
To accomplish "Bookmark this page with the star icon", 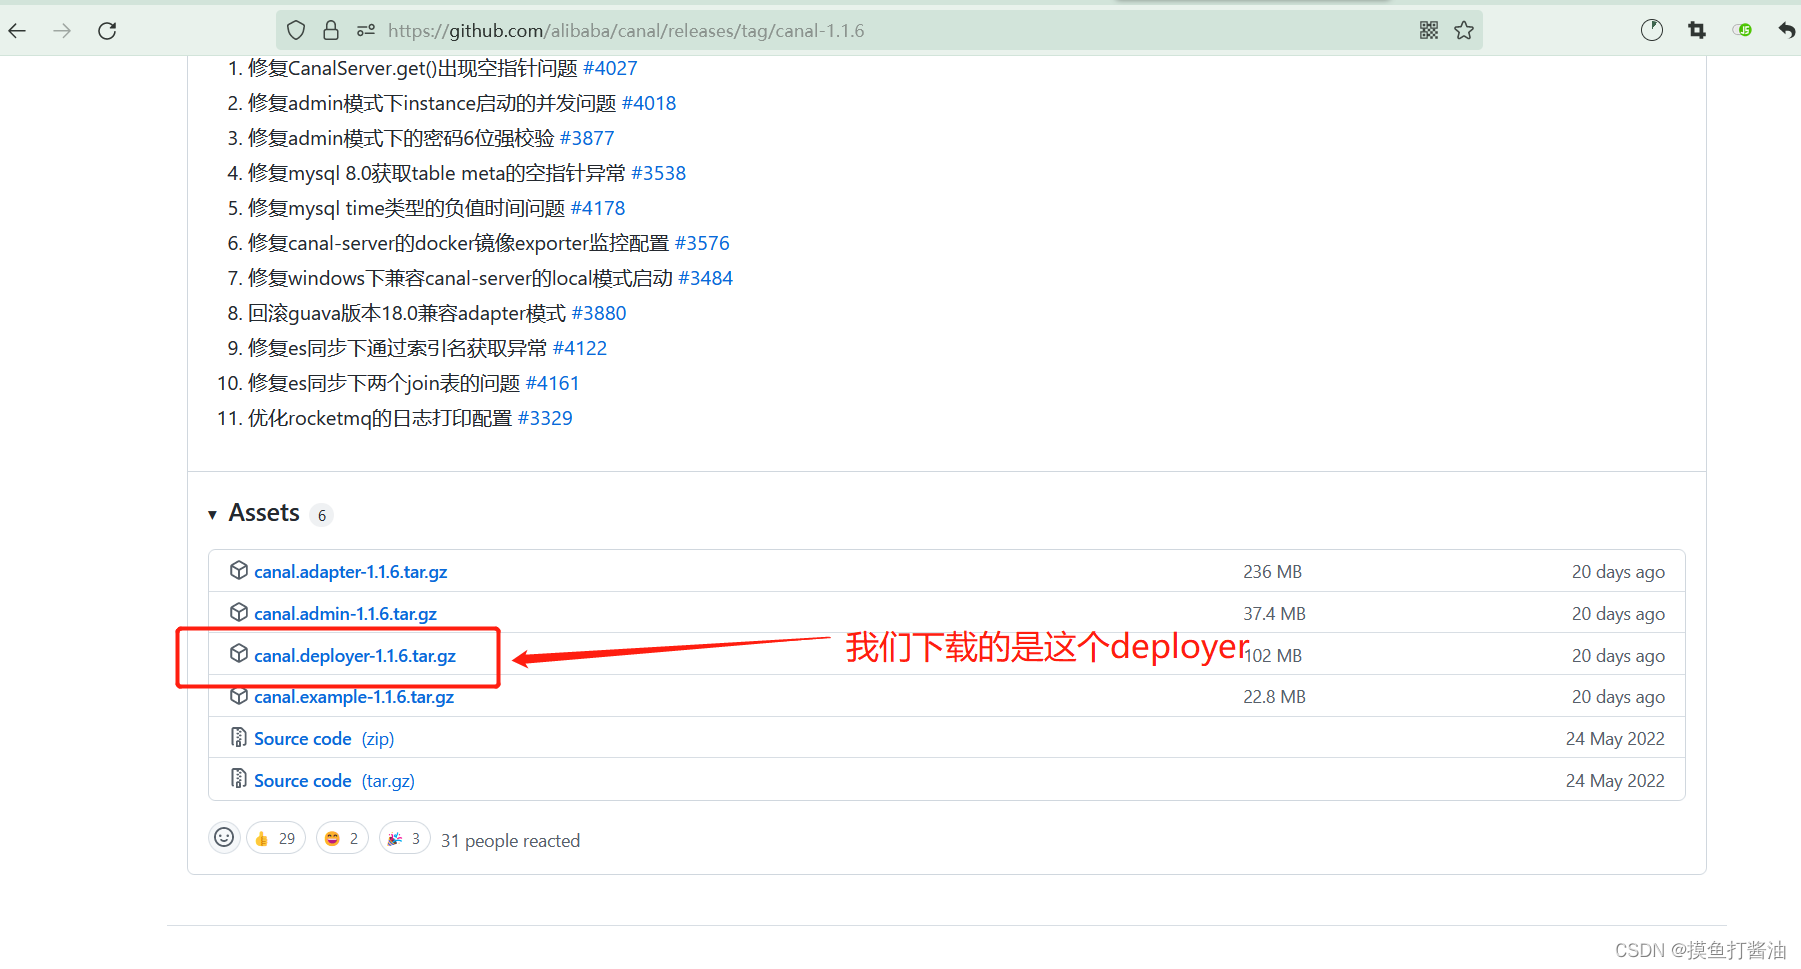I will coord(1464,31).
